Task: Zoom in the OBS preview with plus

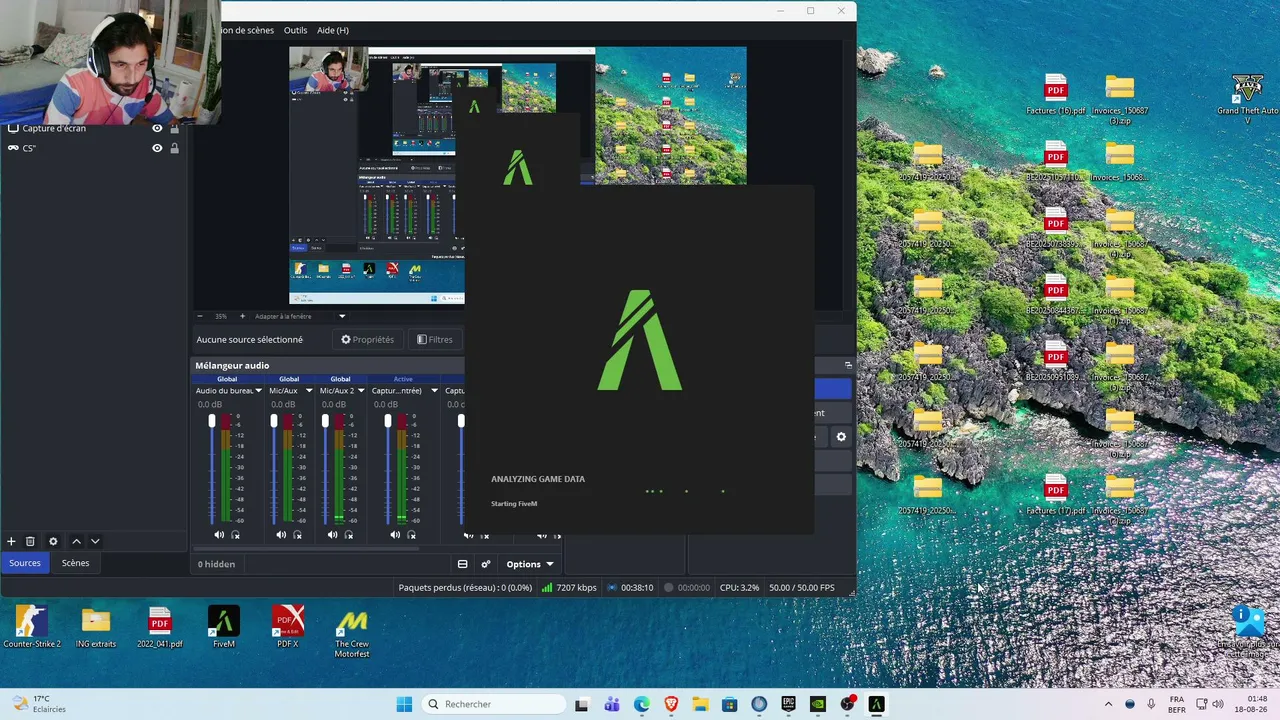Action: tap(242, 316)
